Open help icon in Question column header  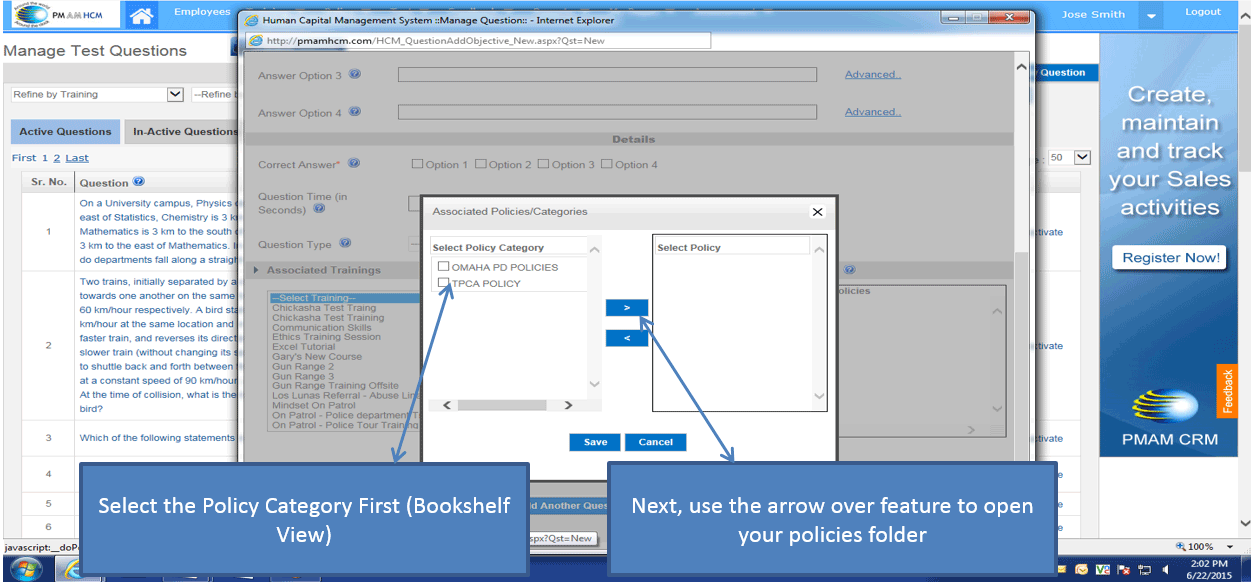tap(139, 182)
